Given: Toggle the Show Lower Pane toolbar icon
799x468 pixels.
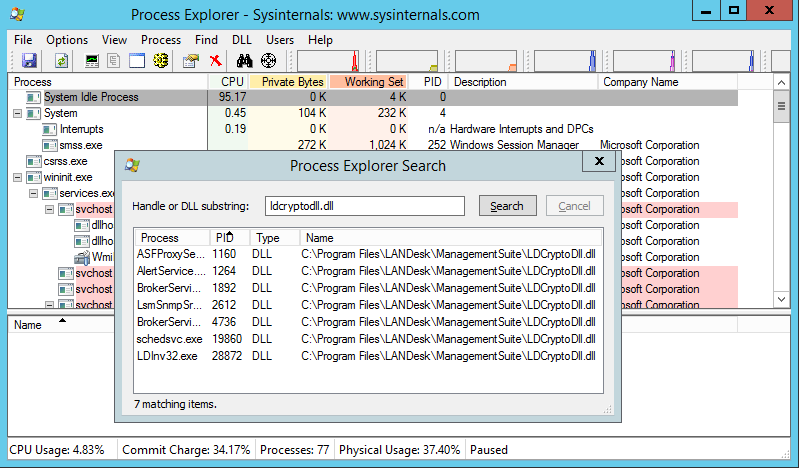Looking at the screenshot, I should click(x=137, y=61).
